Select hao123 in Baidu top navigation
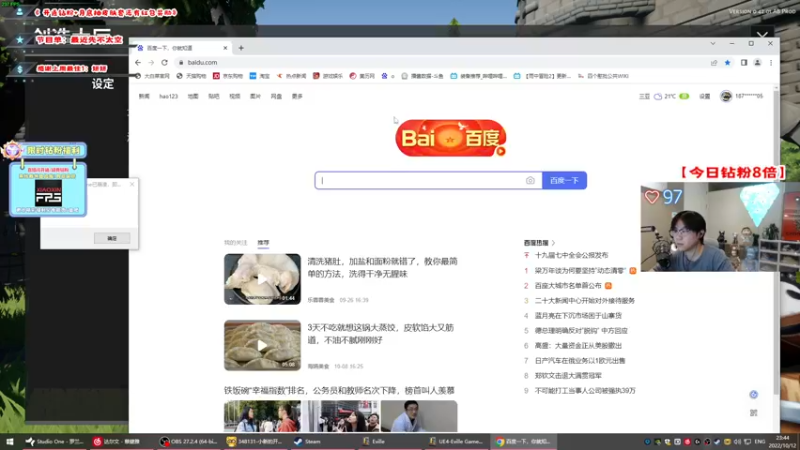This screenshot has width=800, height=450. coord(168,96)
